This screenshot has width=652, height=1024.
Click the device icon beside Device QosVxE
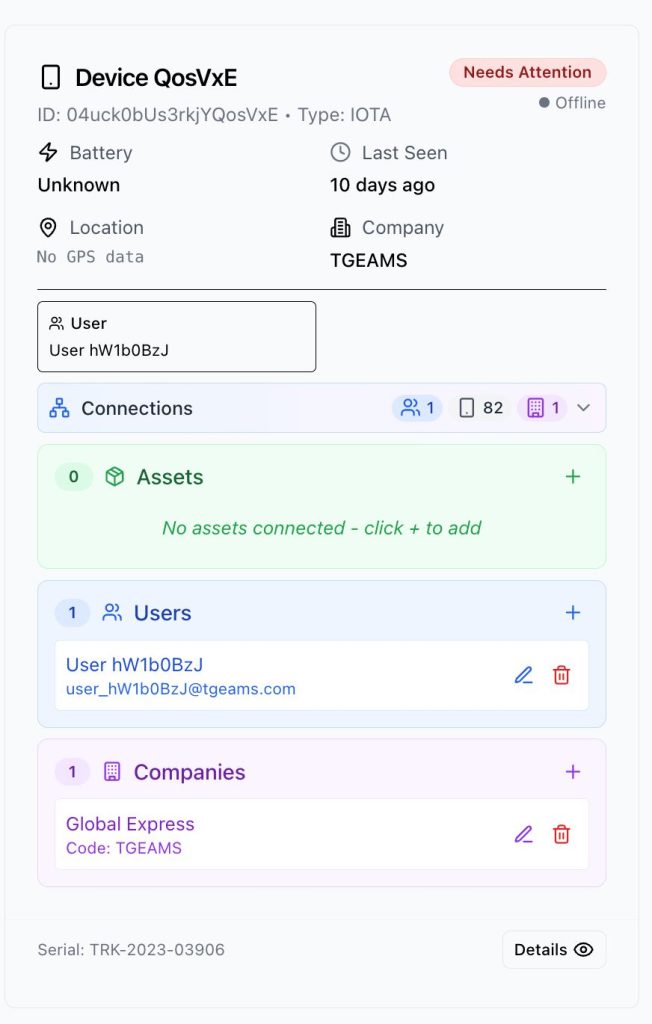51,77
